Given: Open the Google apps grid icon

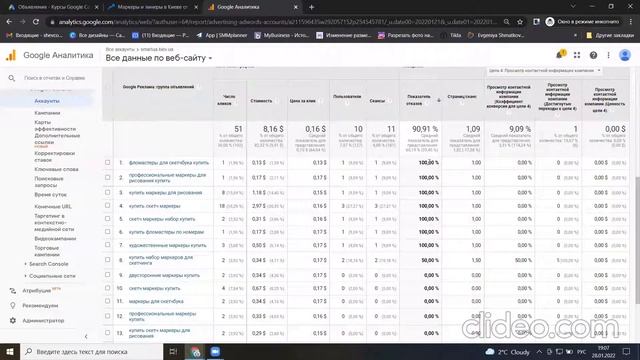Looking at the screenshot, I should pos(577,55).
